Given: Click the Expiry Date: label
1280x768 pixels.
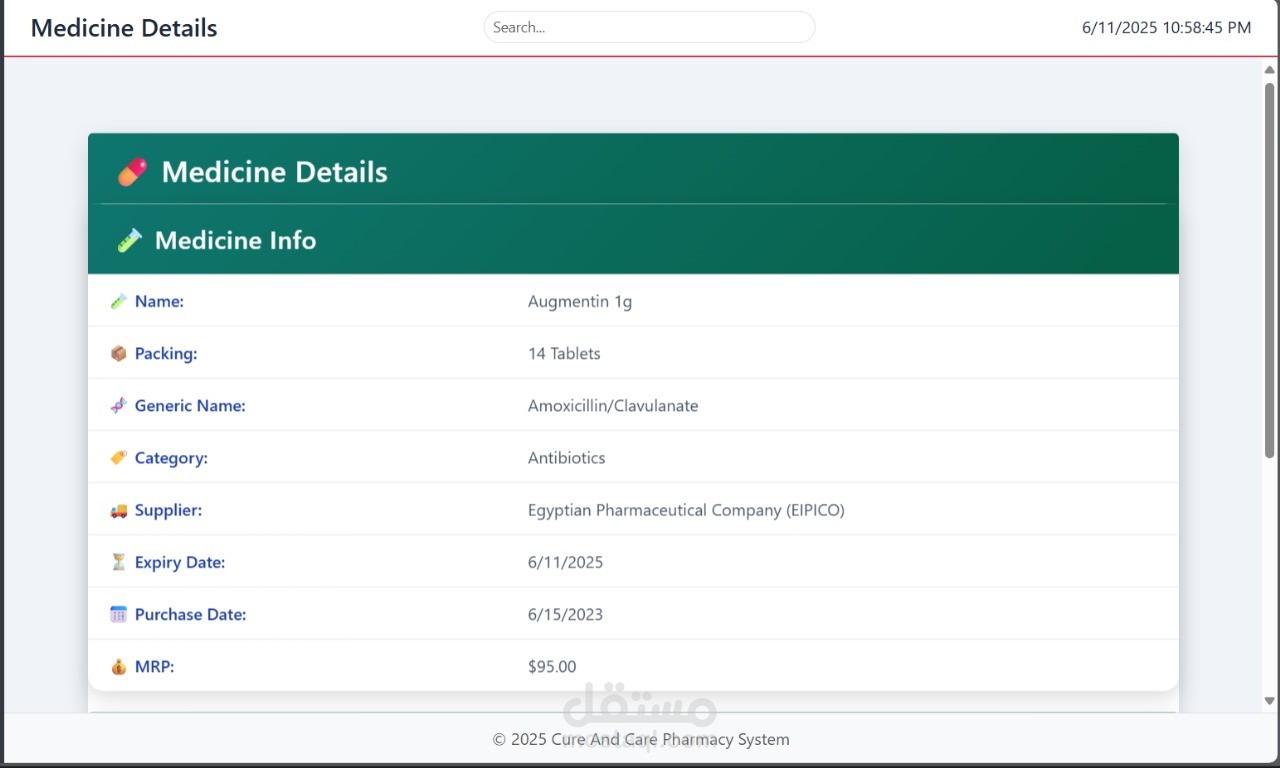Looking at the screenshot, I should point(180,562).
